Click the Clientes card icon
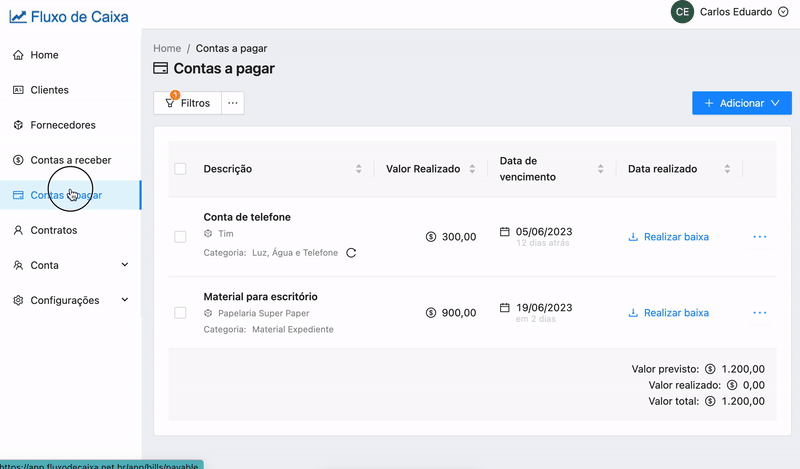The width and height of the screenshot is (800, 469). coord(18,90)
